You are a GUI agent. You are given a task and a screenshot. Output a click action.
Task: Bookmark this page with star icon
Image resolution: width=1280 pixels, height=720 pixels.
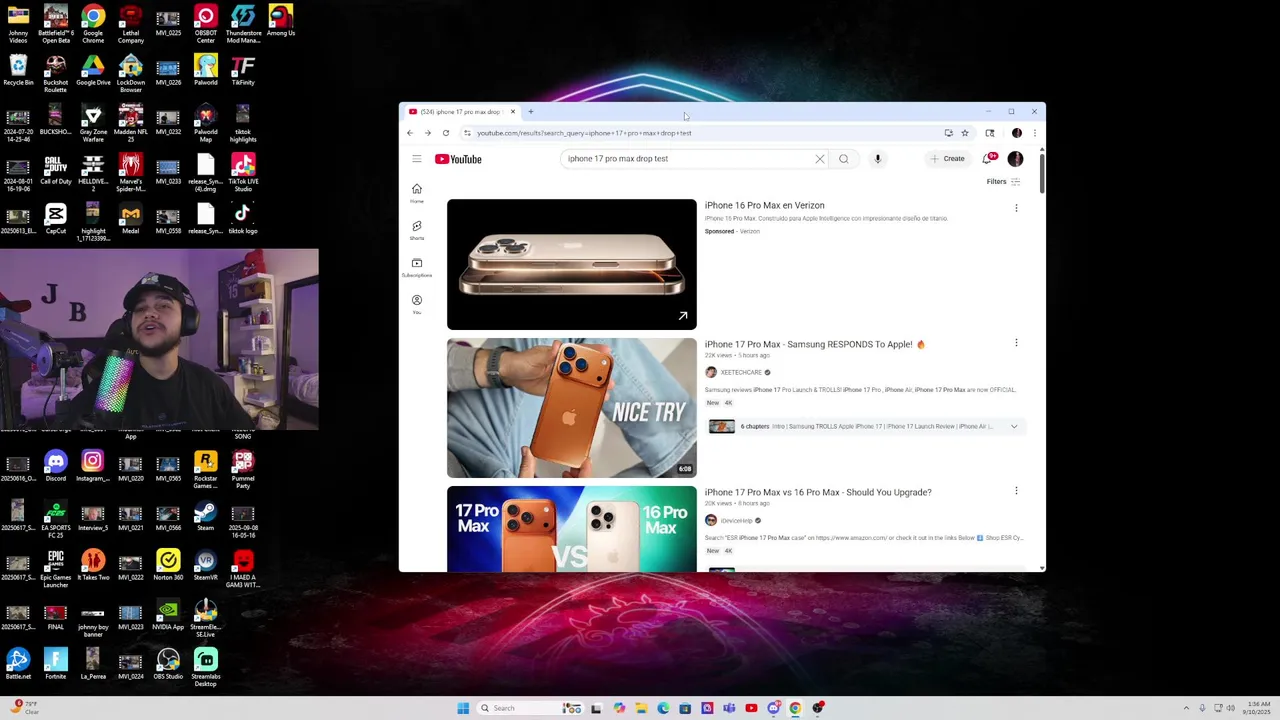point(965,133)
